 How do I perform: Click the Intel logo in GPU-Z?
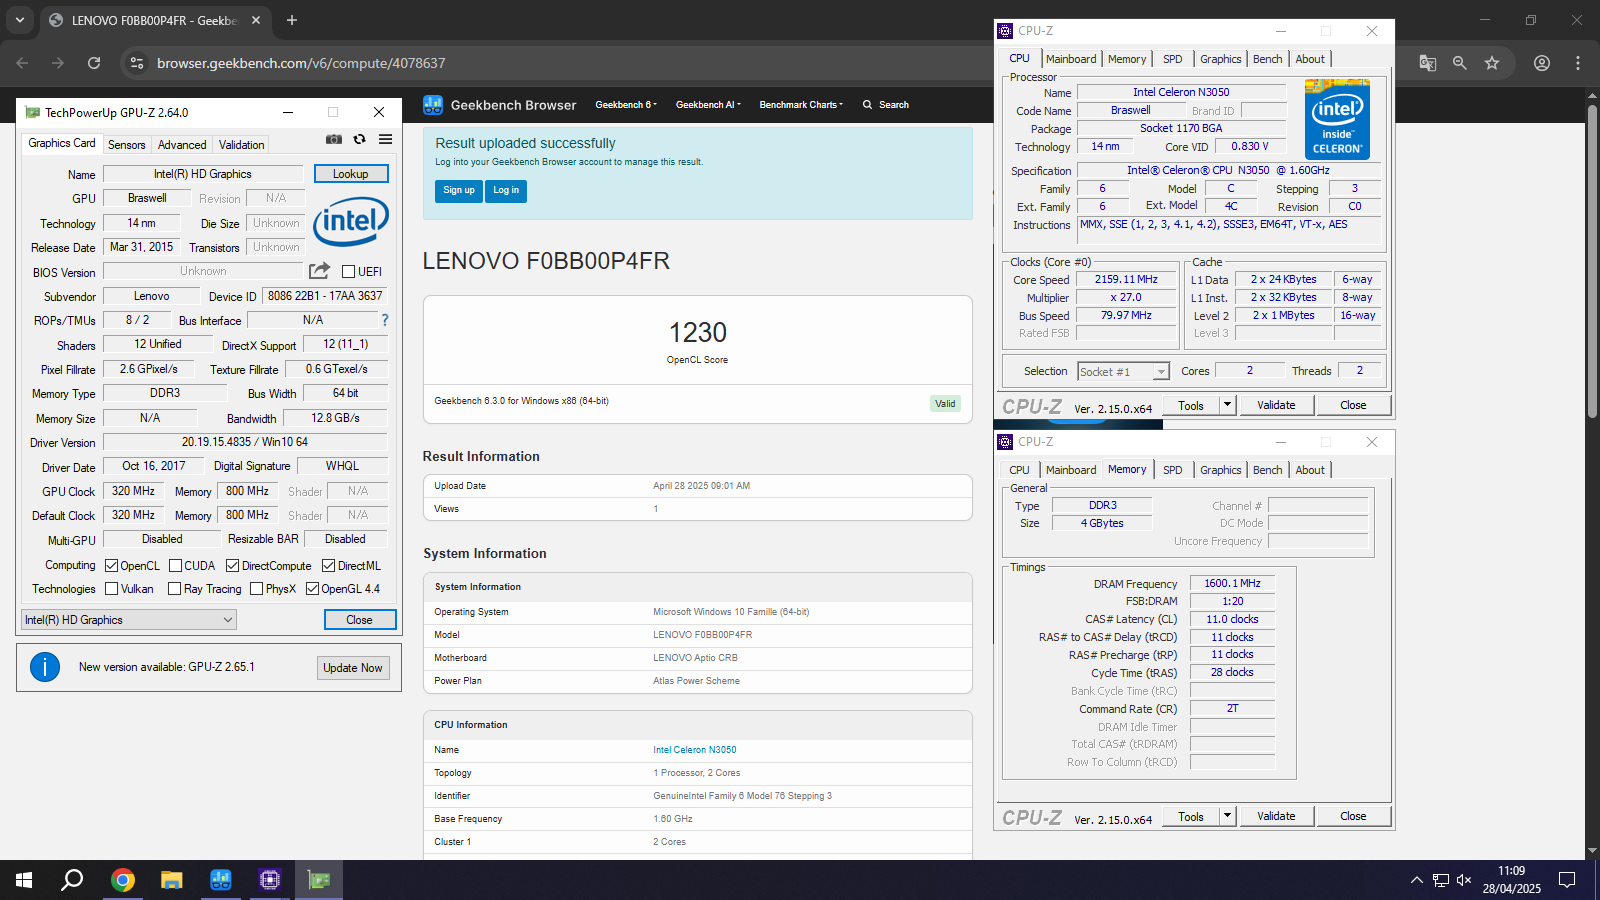click(x=351, y=222)
